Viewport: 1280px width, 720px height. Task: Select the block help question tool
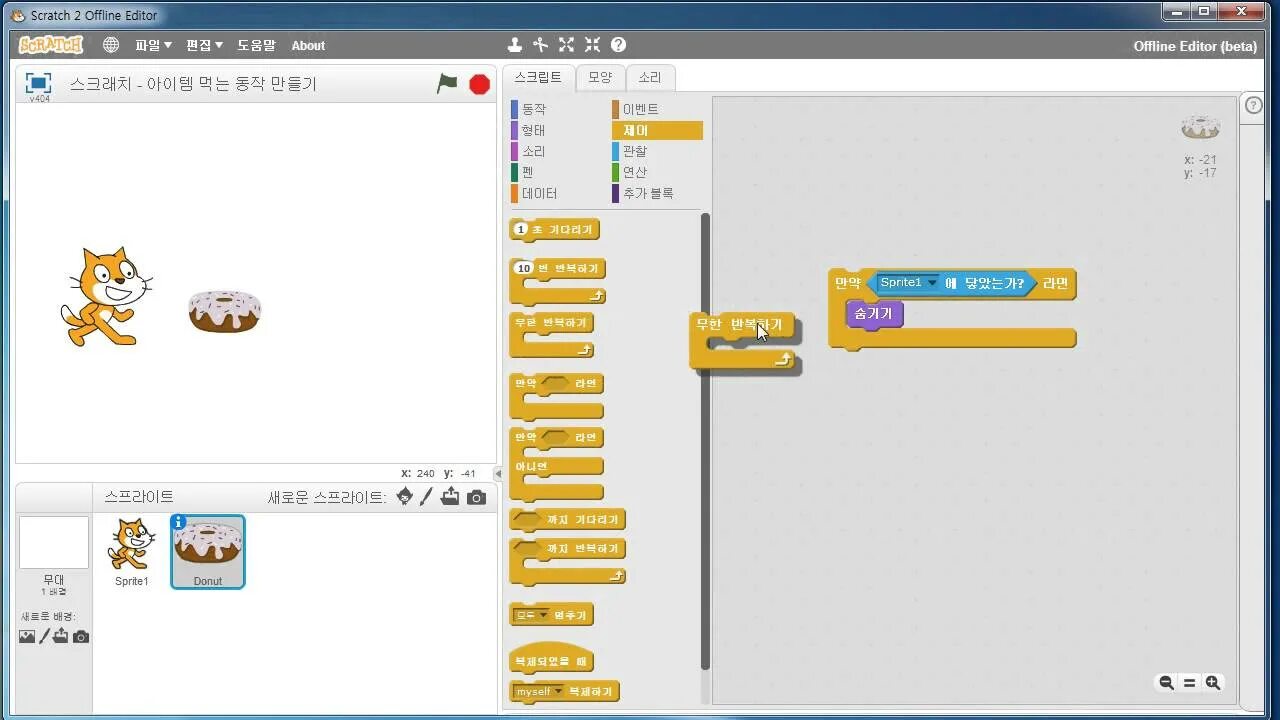pyautogui.click(x=619, y=45)
